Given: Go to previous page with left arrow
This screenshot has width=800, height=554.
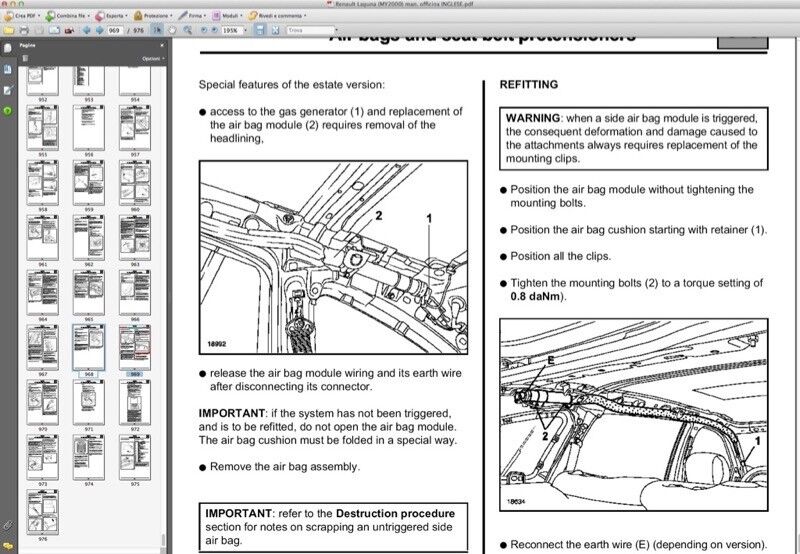Looking at the screenshot, I should [x=86, y=30].
